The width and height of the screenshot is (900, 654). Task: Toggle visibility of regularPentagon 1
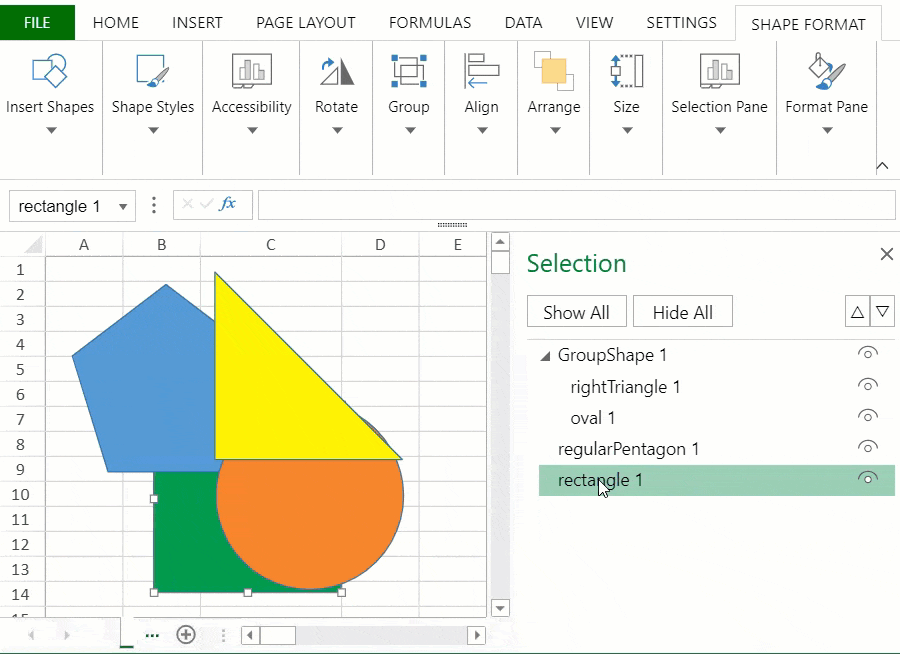point(868,447)
